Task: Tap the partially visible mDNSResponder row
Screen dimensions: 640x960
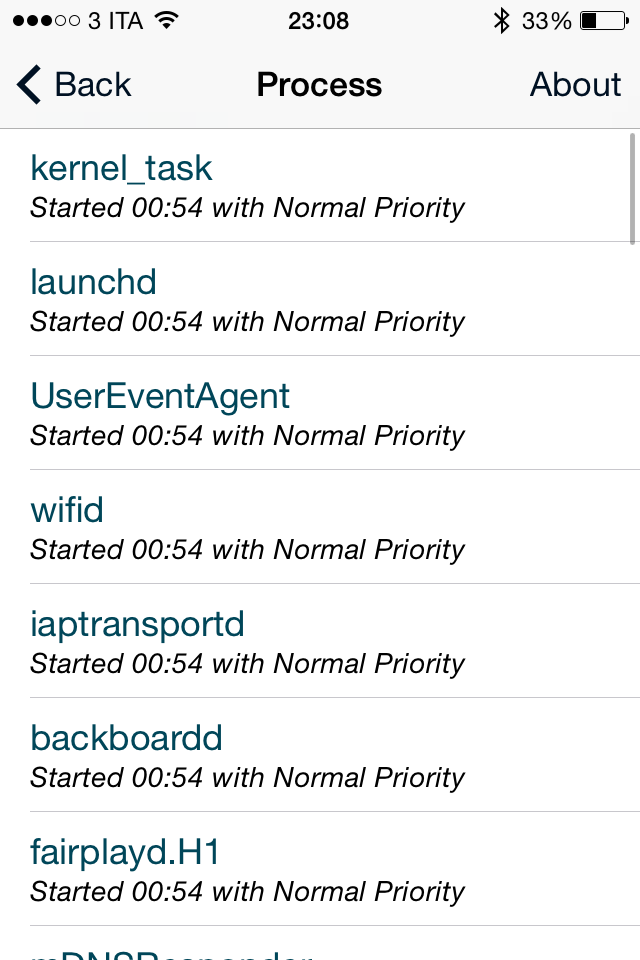Action: [x=320, y=946]
